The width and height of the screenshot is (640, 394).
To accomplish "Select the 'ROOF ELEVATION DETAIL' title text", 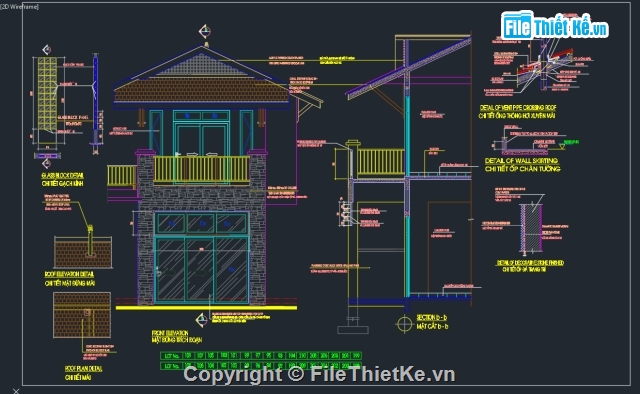I will pyautogui.click(x=69, y=274).
